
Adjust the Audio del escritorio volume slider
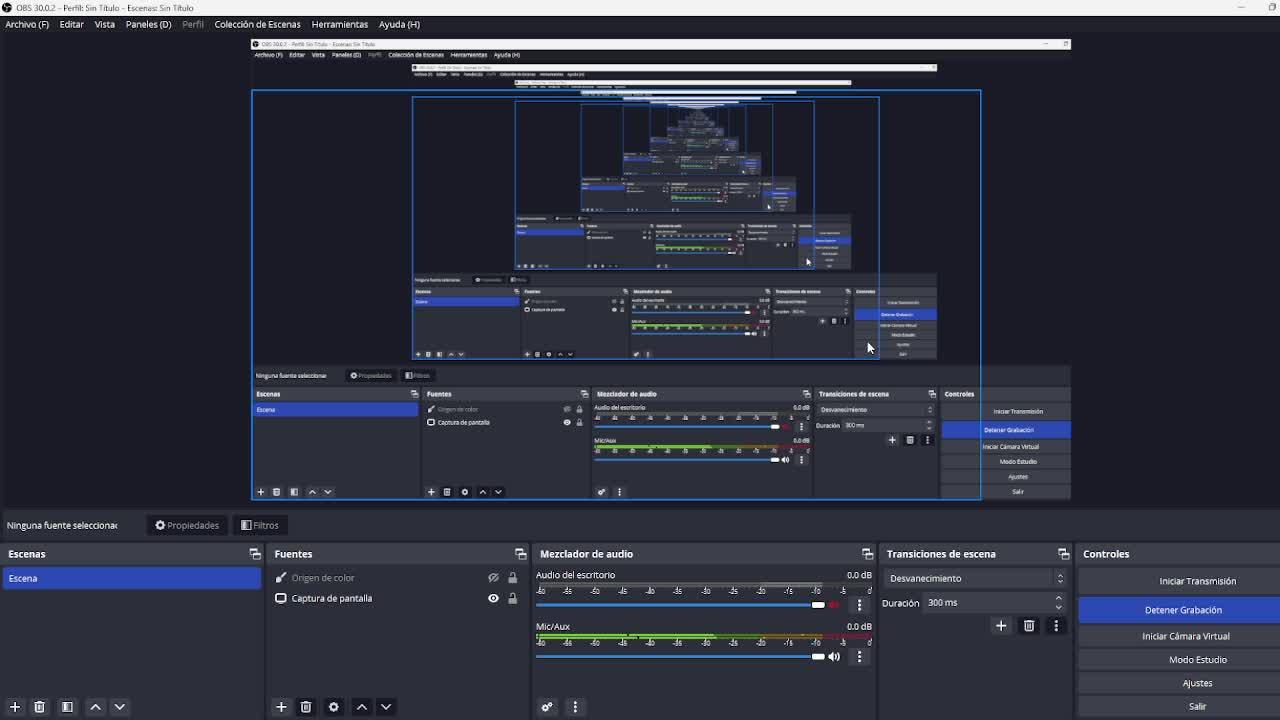tap(818, 605)
